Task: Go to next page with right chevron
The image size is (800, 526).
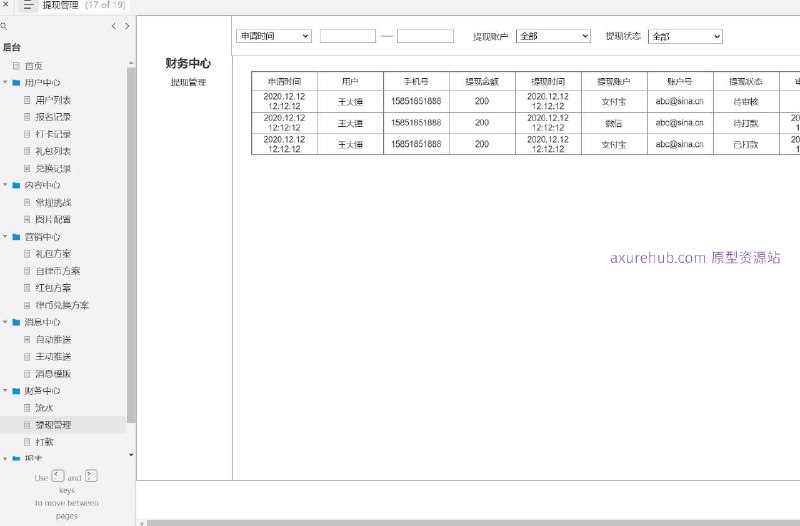Action: pos(127,26)
